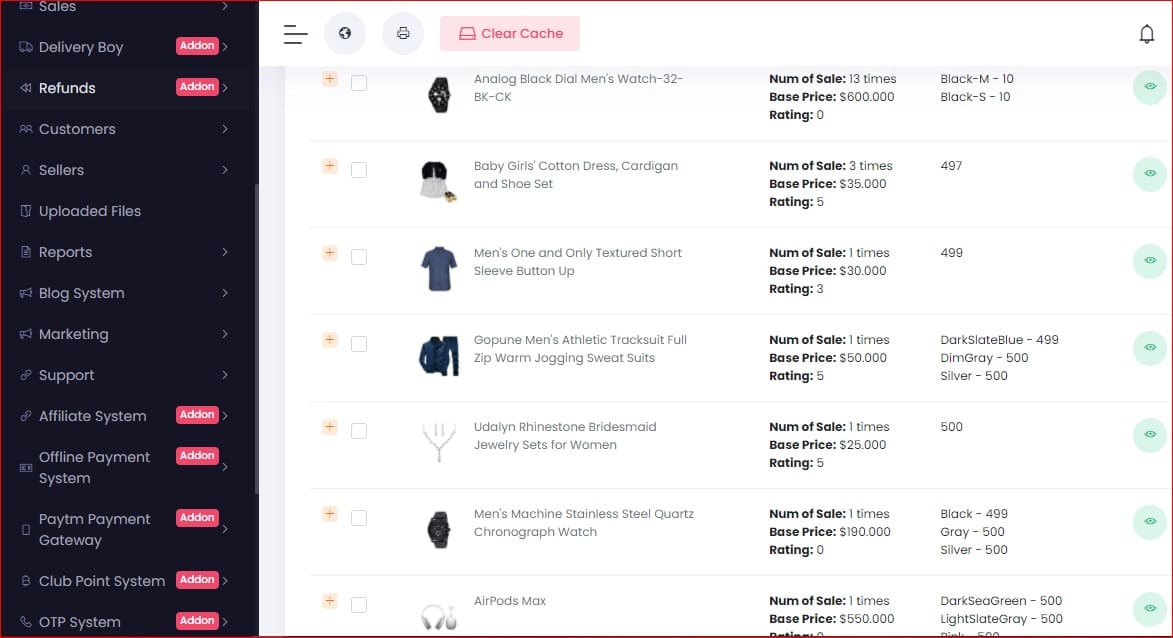Viewport: 1173px width, 638px height.
Task: Click the sidebar vertical scrollbar
Action: tap(257, 337)
